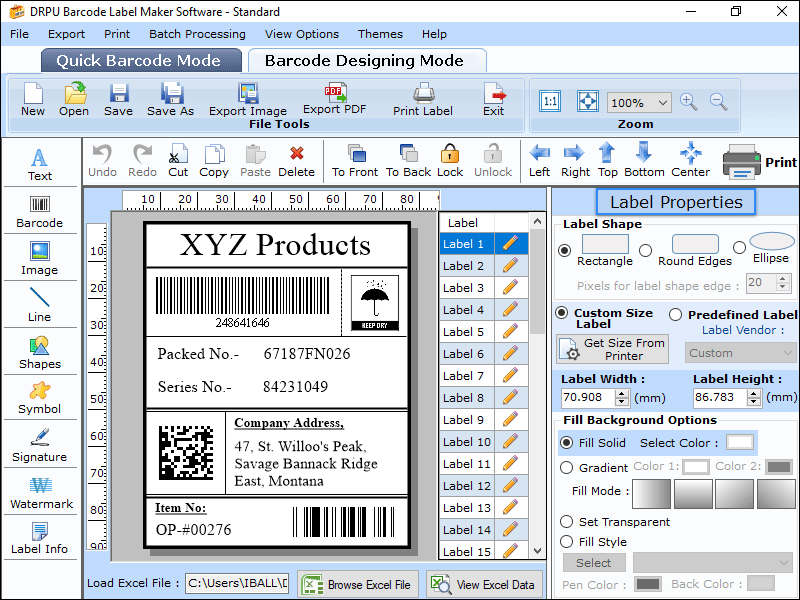Click the Save As icon
This screenshot has height=600, width=800.
coord(171,94)
